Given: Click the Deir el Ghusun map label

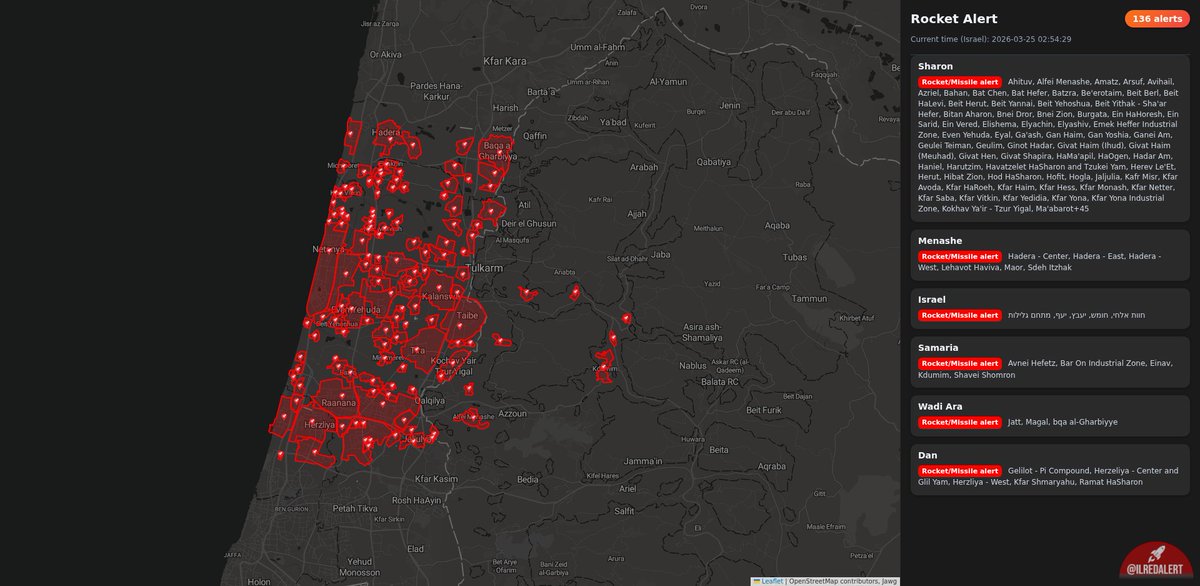Looking at the screenshot, I should (x=529, y=224).
